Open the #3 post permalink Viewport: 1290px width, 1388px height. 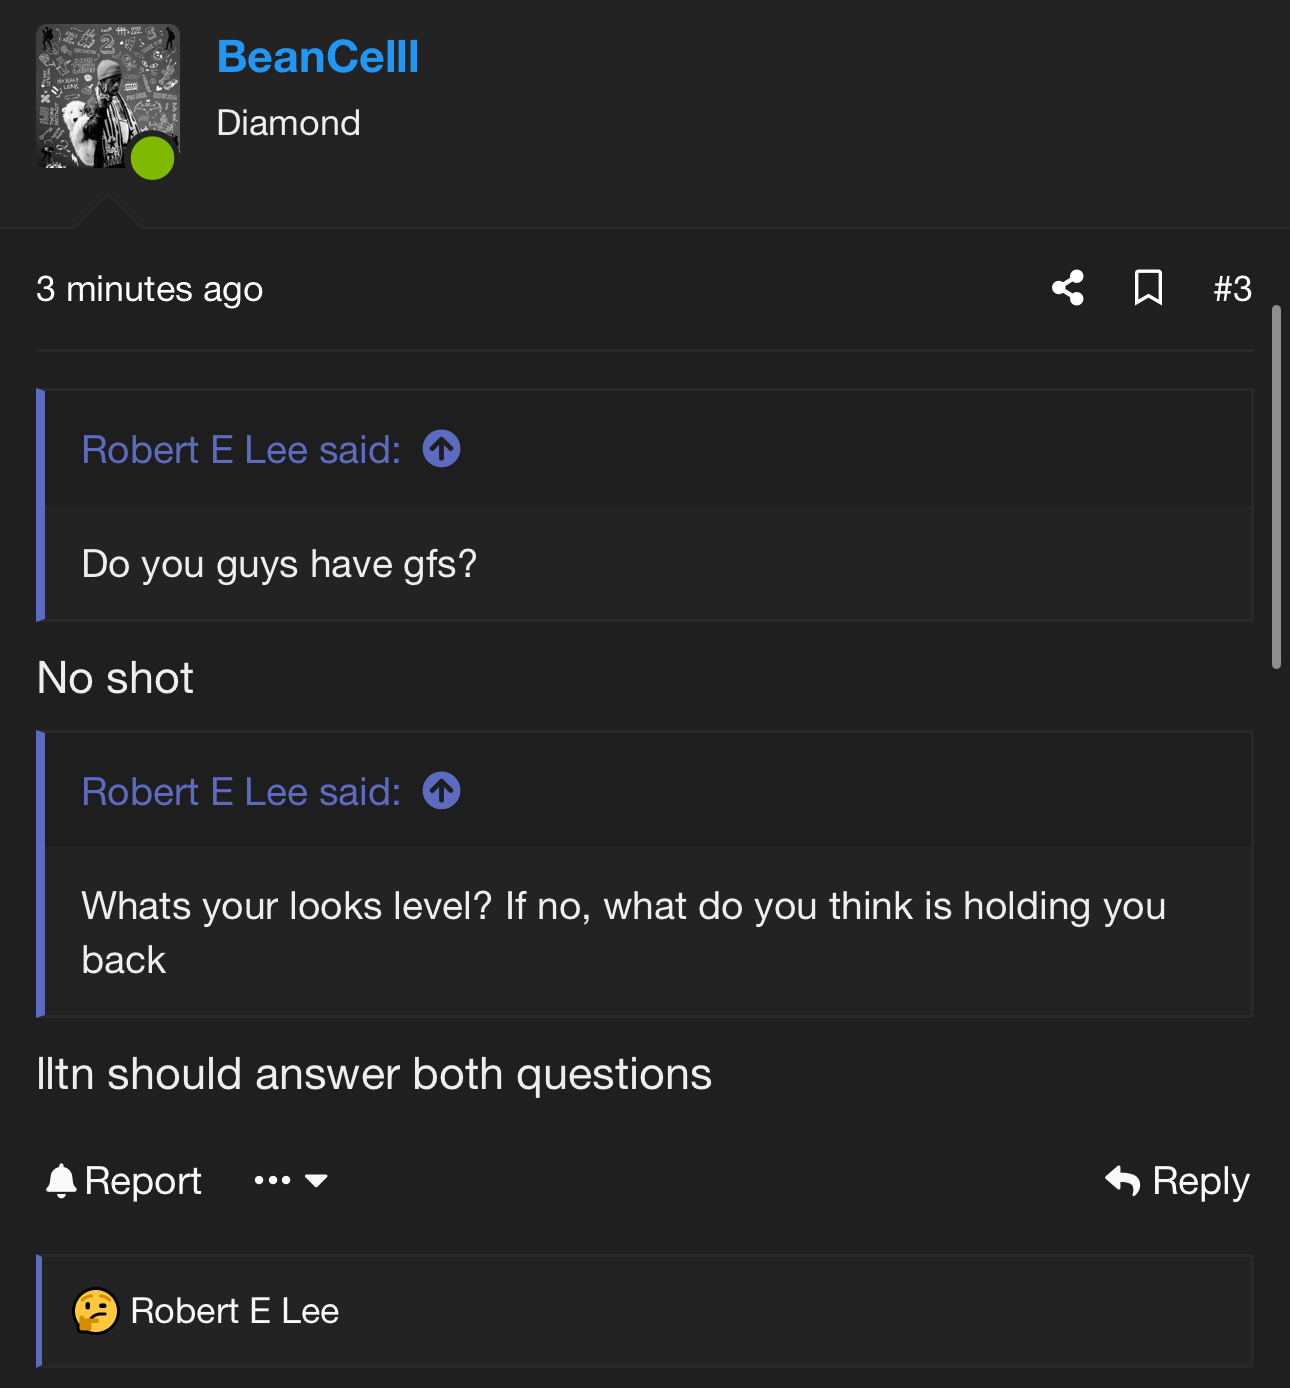point(1232,289)
